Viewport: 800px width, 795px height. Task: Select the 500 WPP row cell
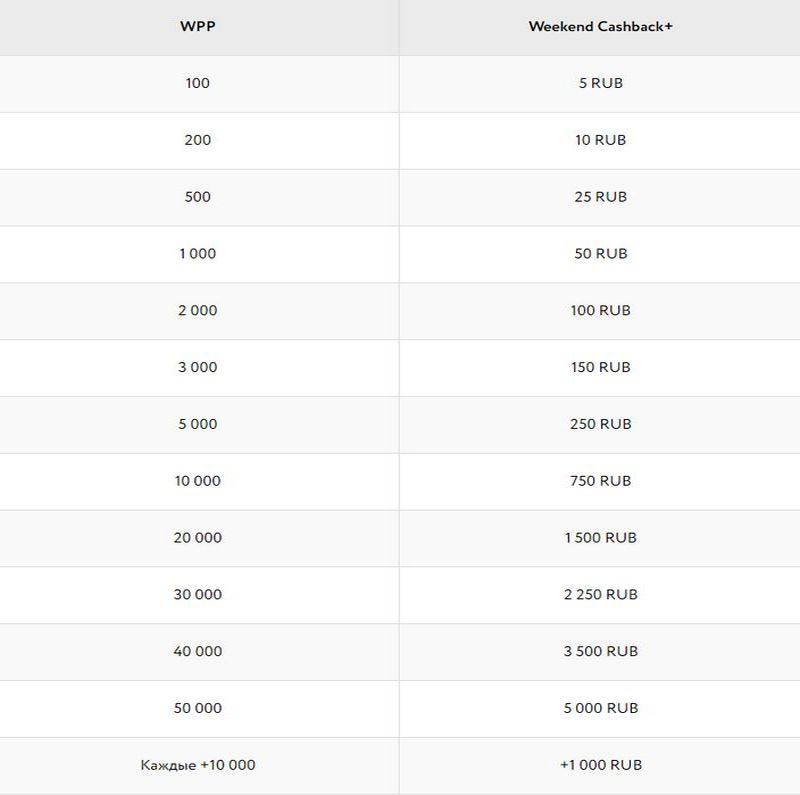(197, 196)
